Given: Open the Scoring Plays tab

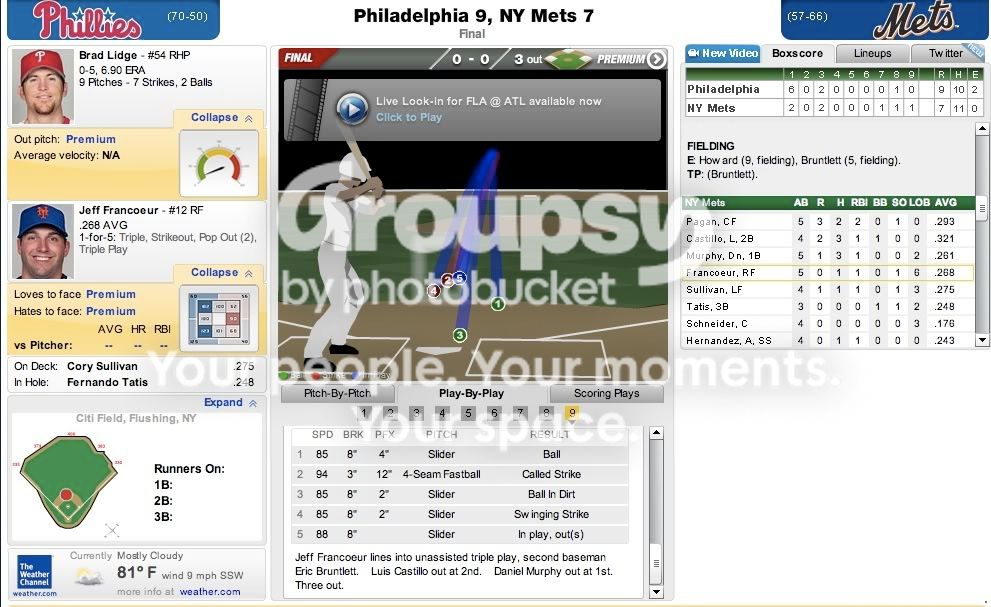Looking at the screenshot, I should (x=607, y=393).
